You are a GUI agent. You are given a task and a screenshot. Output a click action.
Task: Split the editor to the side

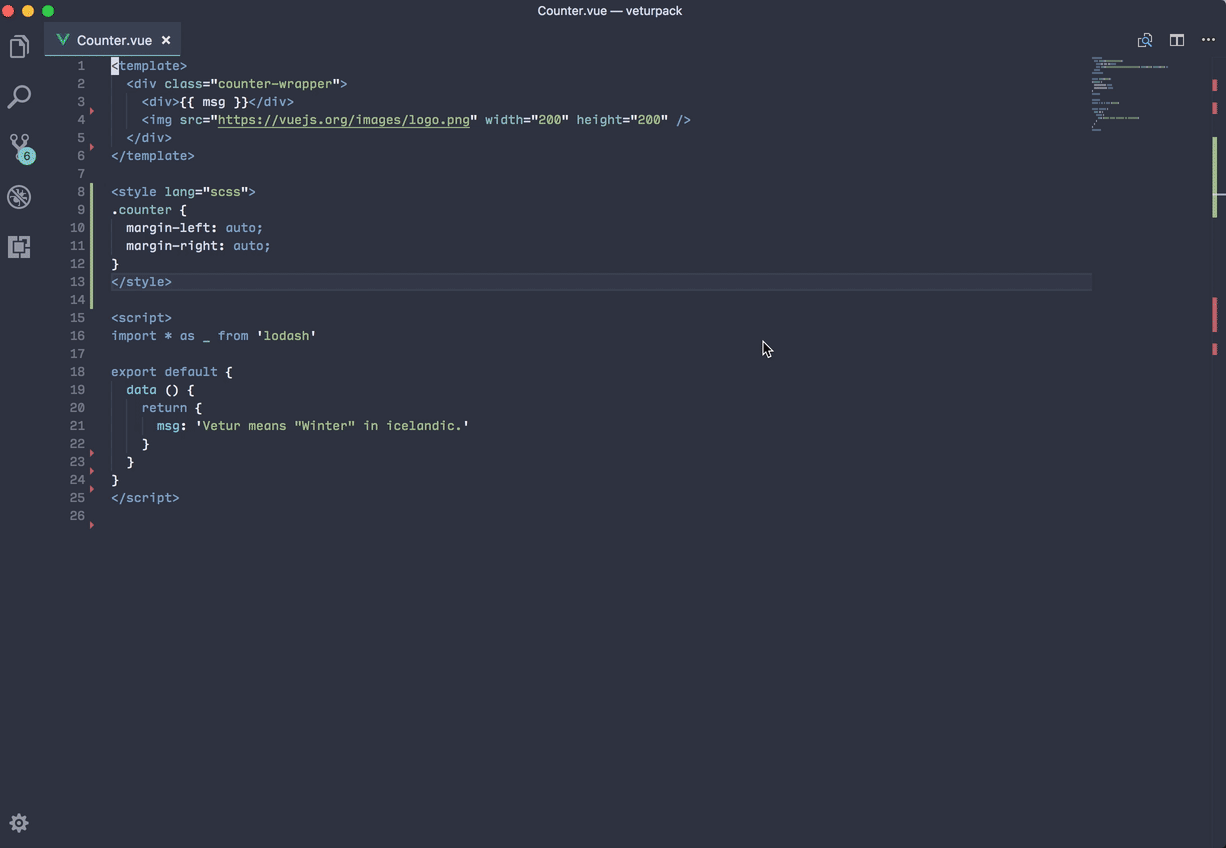[x=1177, y=40]
